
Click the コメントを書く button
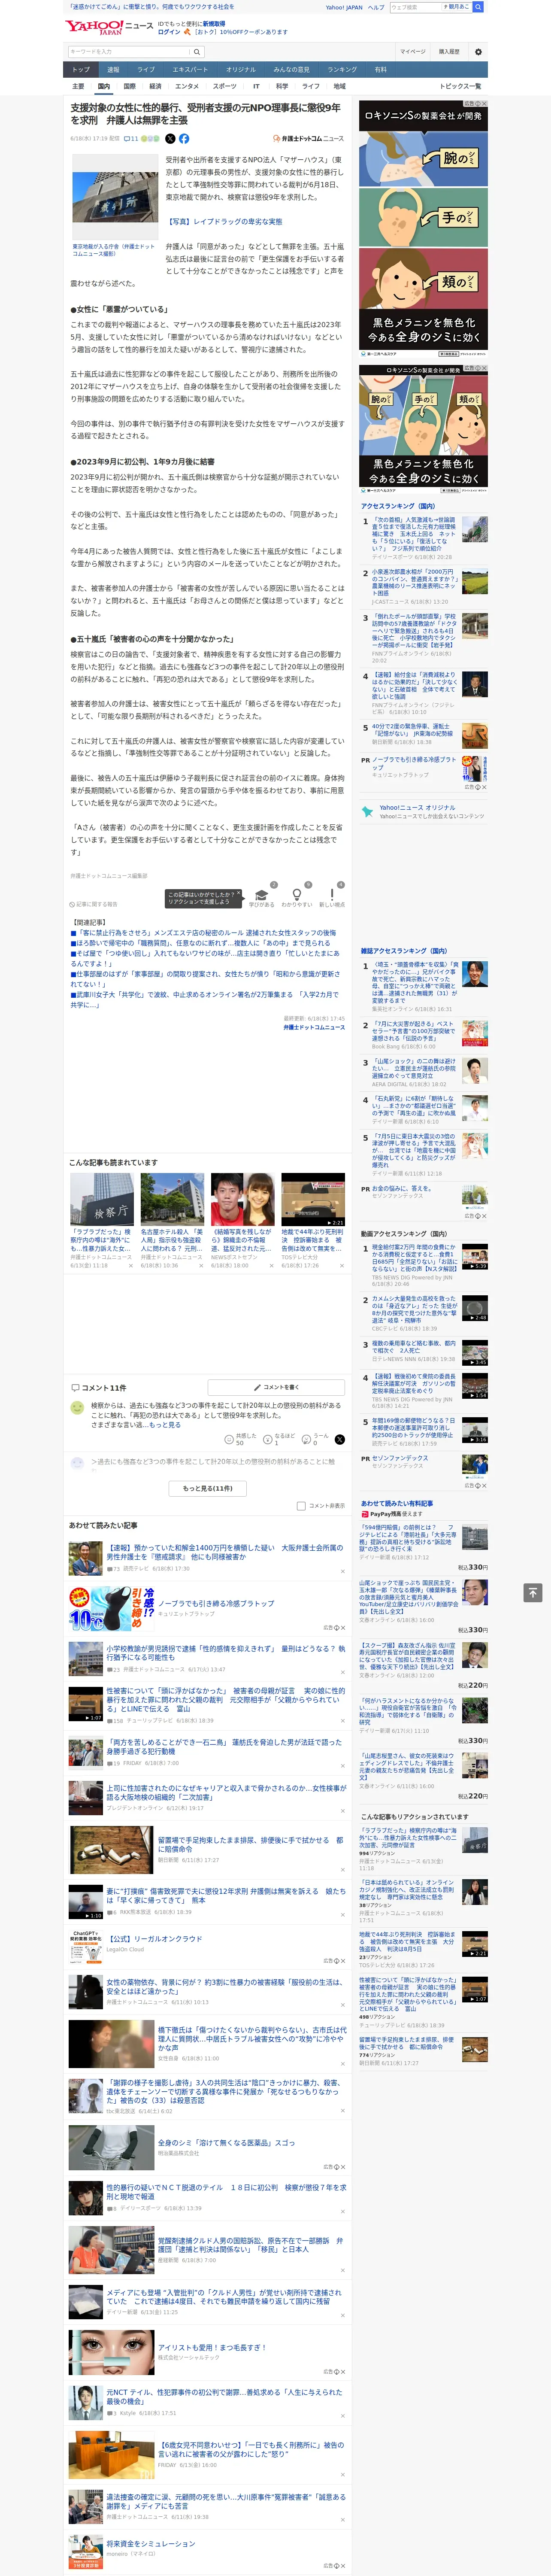click(x=277, y=1387)
